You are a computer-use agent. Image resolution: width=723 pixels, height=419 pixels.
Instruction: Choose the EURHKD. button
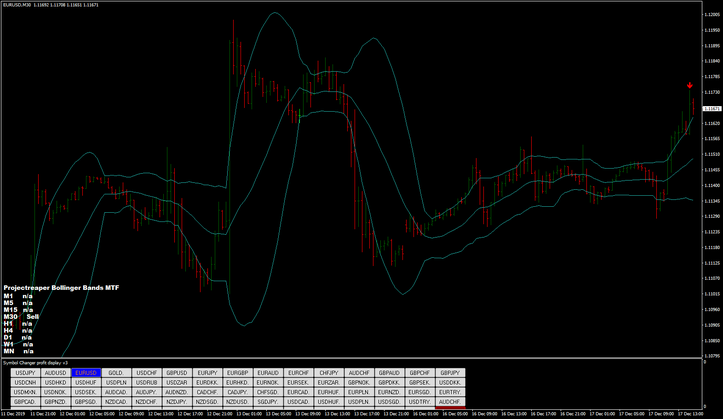coord(238,383)
